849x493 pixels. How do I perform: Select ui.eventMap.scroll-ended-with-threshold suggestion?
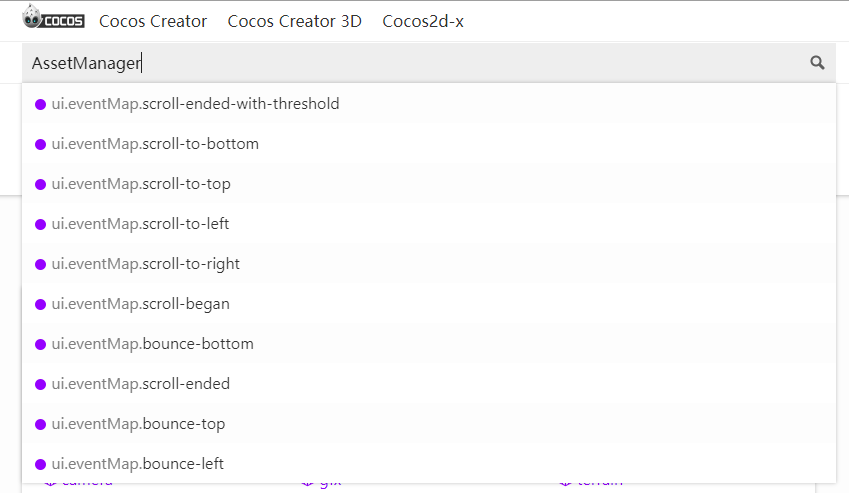click(x=196, y=104)
